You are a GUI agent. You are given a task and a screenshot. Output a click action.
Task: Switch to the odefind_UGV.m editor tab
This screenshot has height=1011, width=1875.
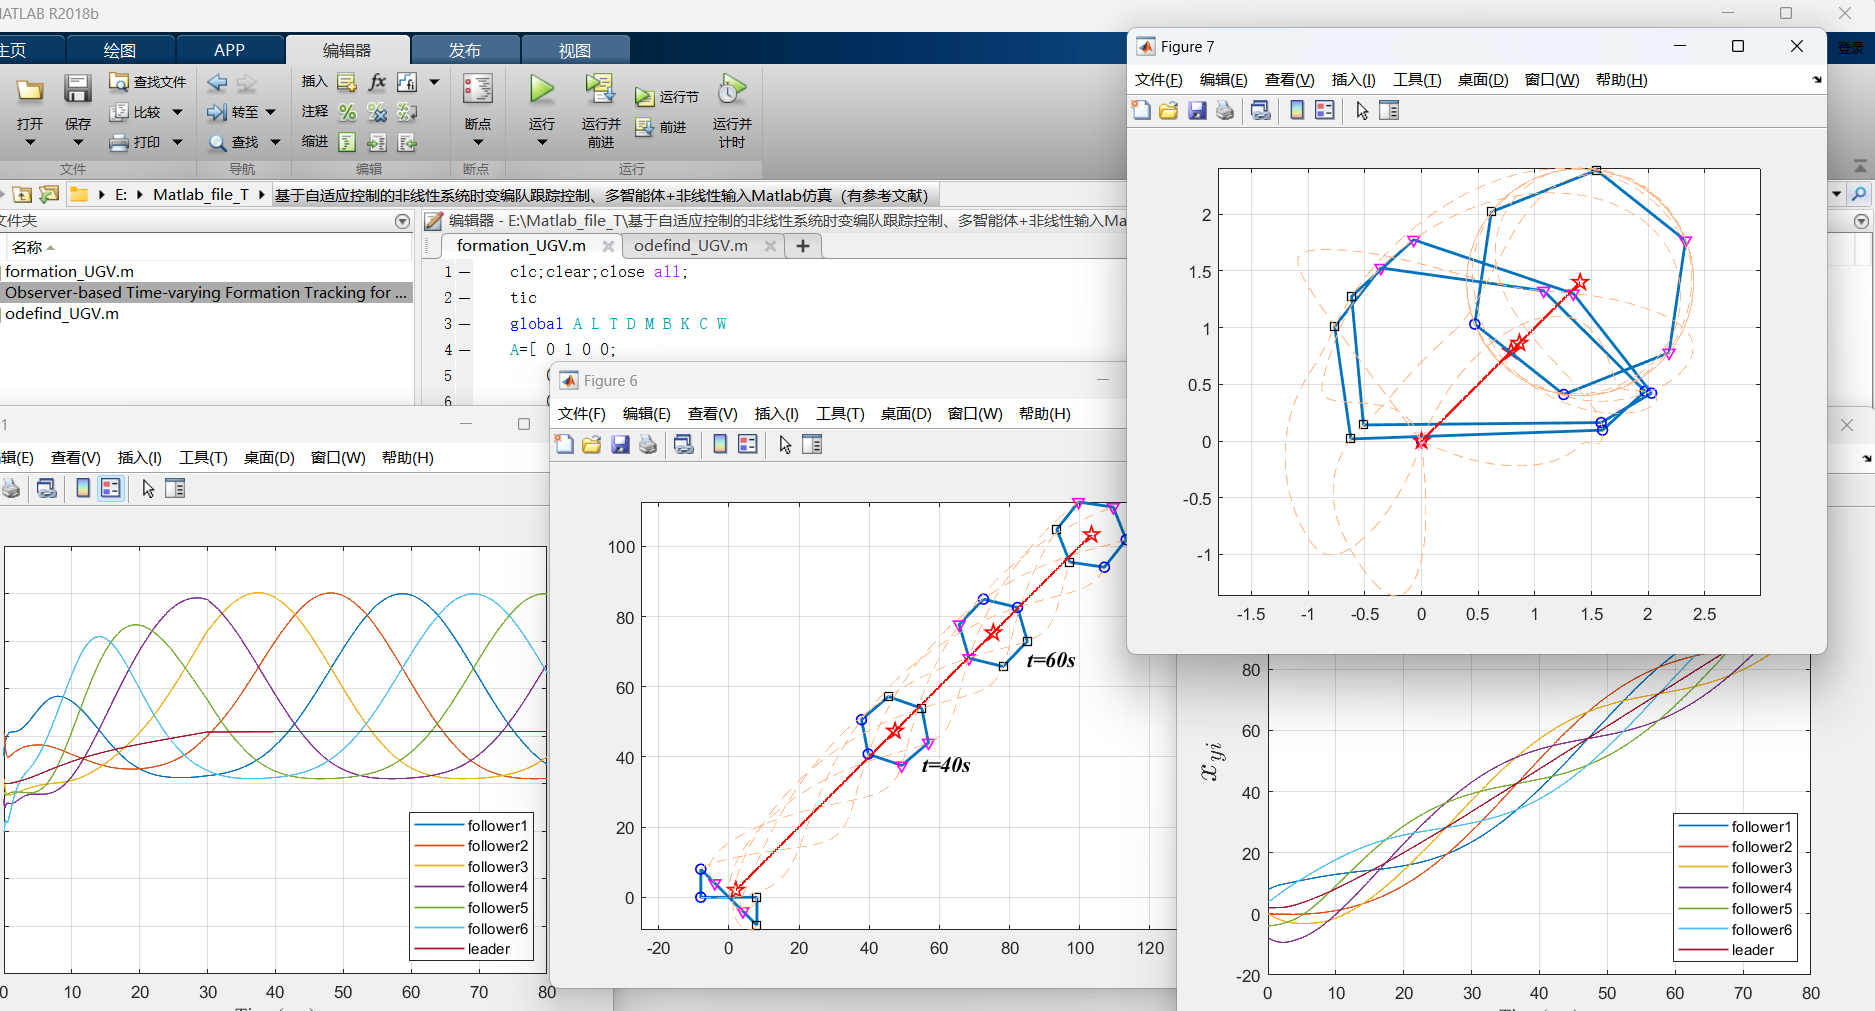click(x=690, y=246)
